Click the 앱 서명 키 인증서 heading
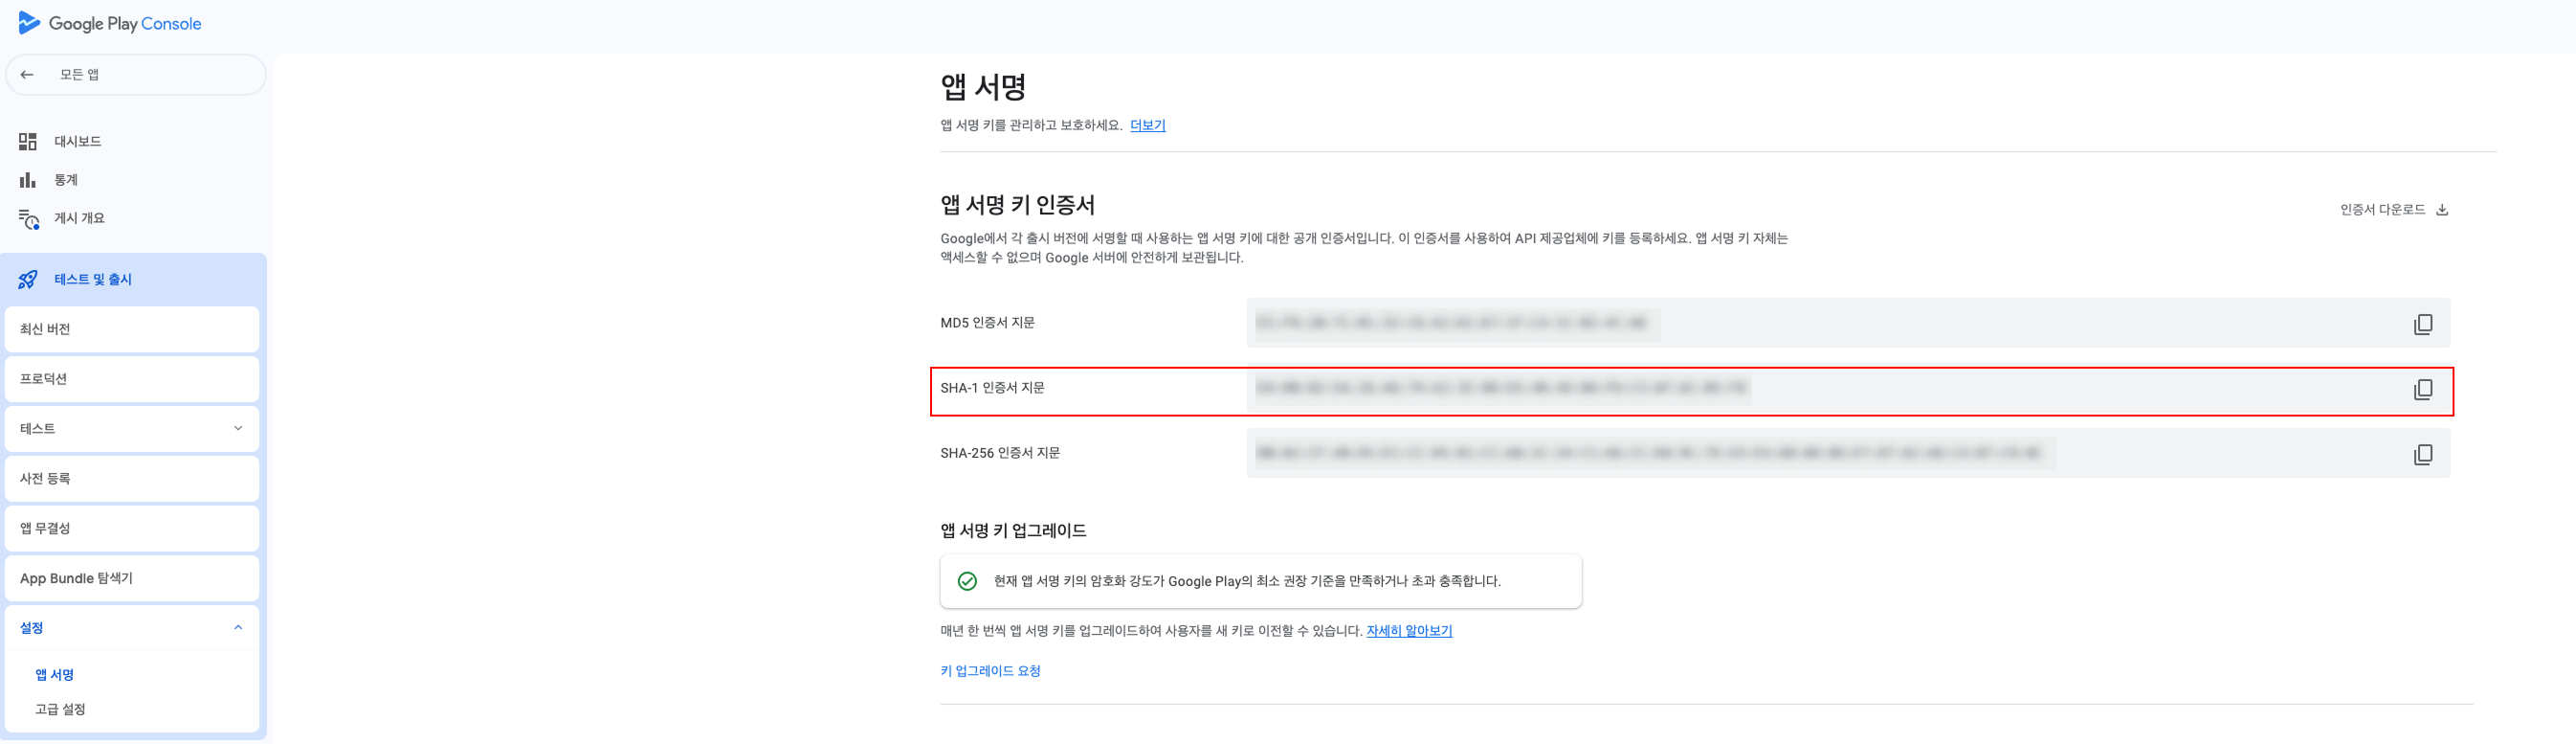This screenshot has height=744, width=2576. 1017,205
